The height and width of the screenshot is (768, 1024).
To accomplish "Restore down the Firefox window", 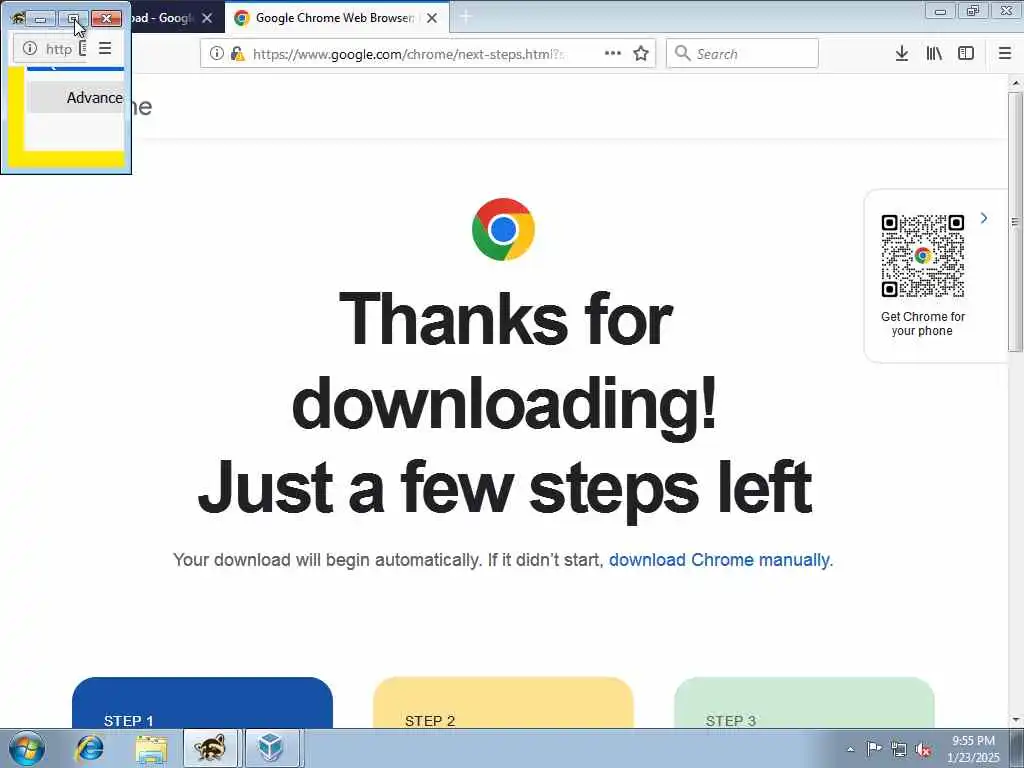I will click(x=973, y=10).
